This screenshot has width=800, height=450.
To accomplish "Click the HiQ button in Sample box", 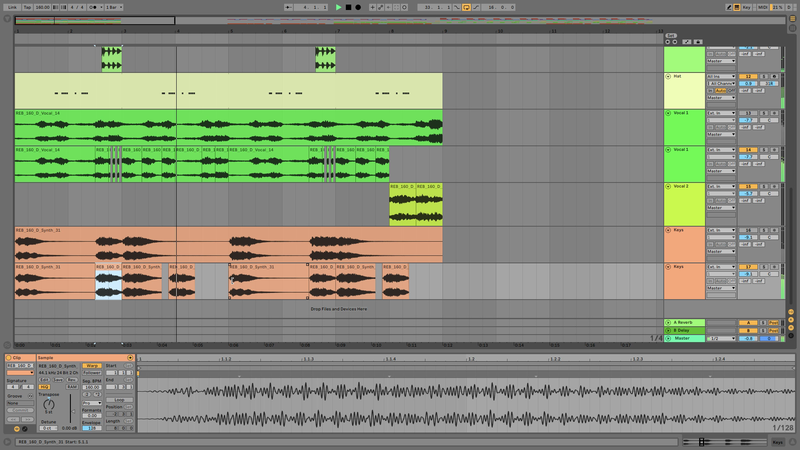I will point(44,387).
